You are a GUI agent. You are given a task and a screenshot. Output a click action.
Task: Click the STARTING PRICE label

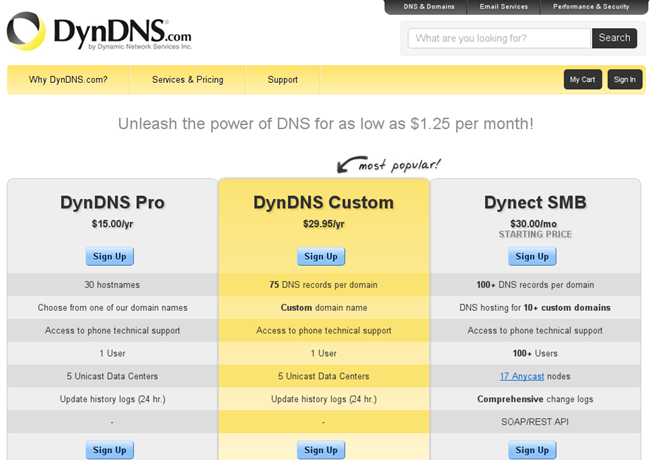(535, 234)
